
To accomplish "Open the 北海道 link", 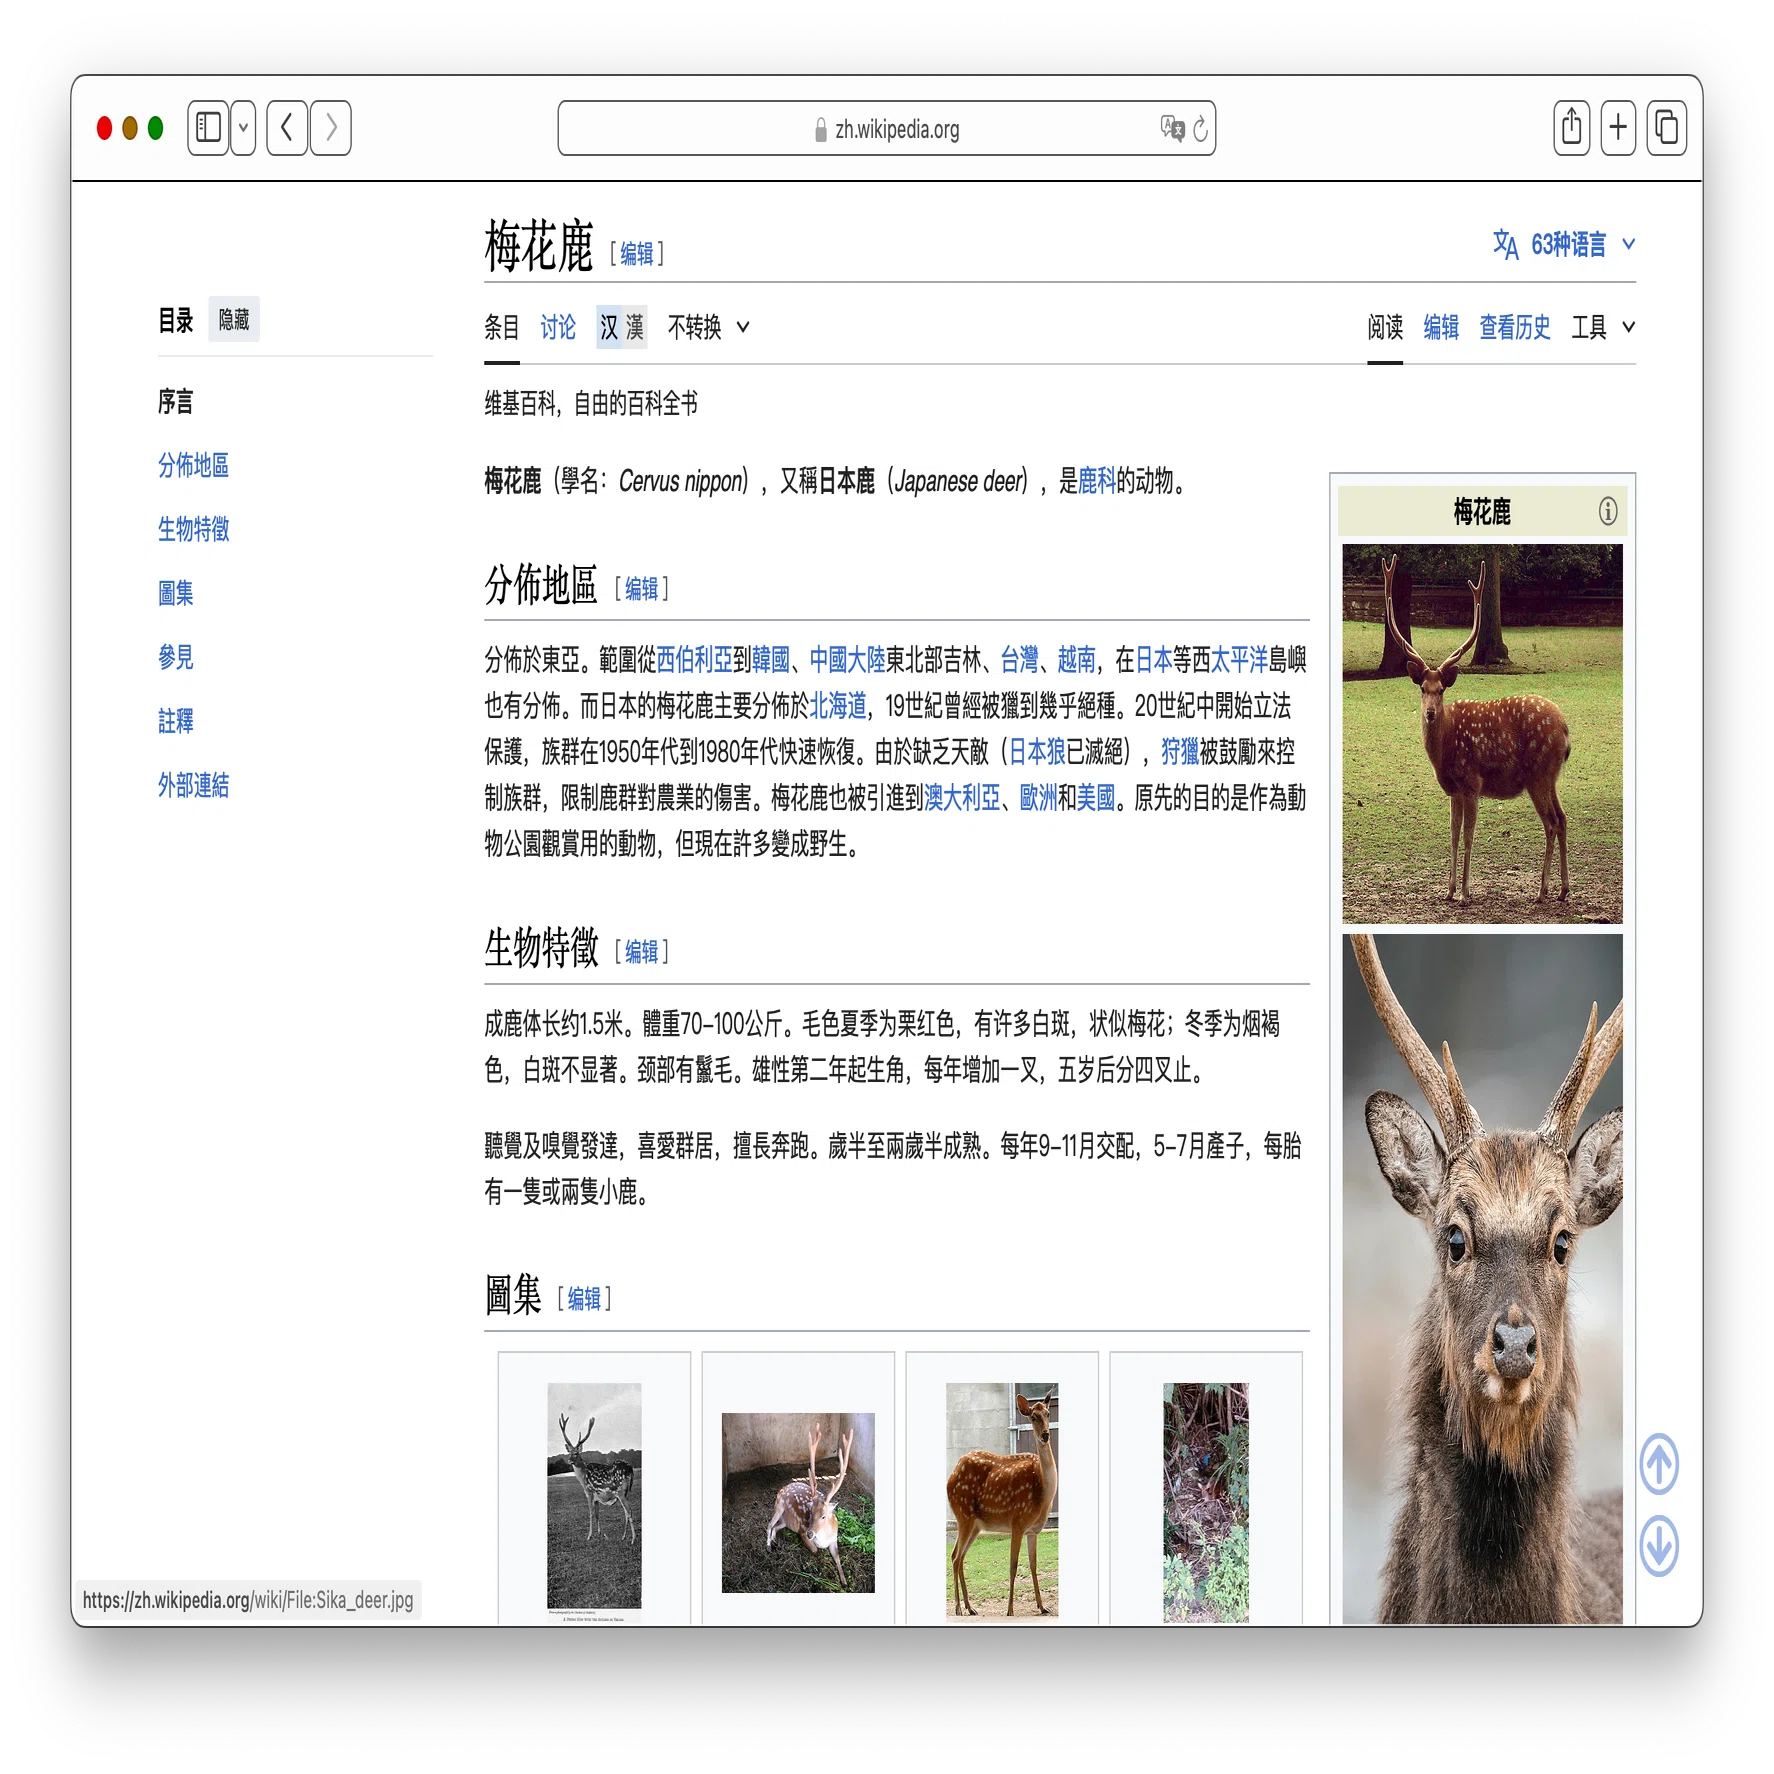I will pyautogui.click(x=838, y=705).
